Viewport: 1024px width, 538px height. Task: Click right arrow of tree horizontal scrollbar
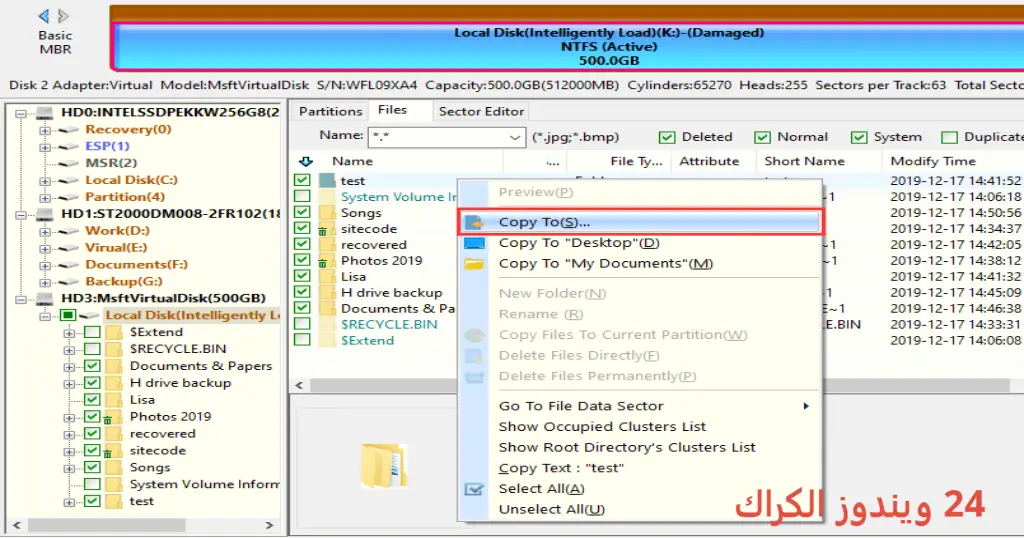coord(268,526)
